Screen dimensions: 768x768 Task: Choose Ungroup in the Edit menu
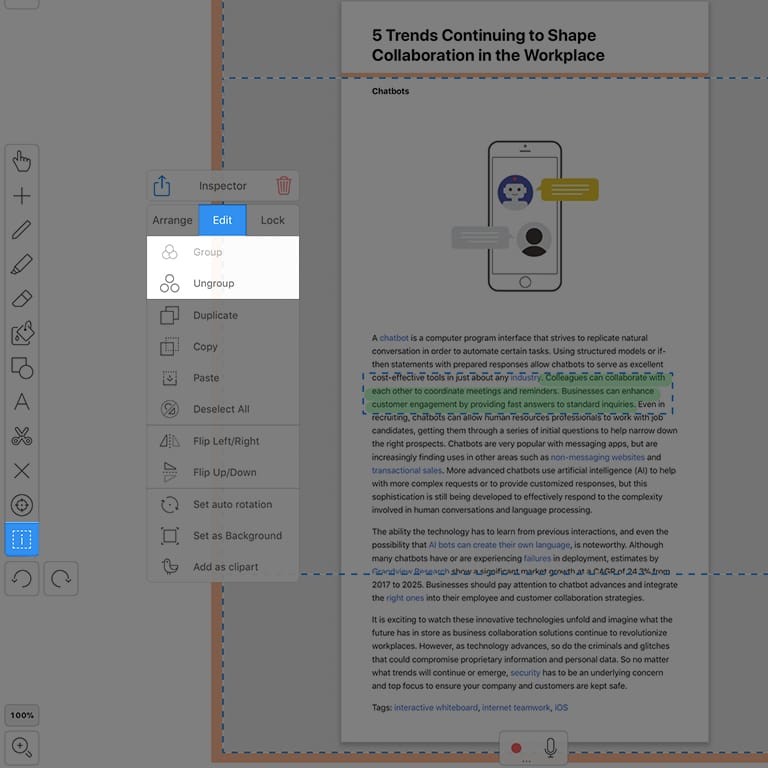(223, 283)
